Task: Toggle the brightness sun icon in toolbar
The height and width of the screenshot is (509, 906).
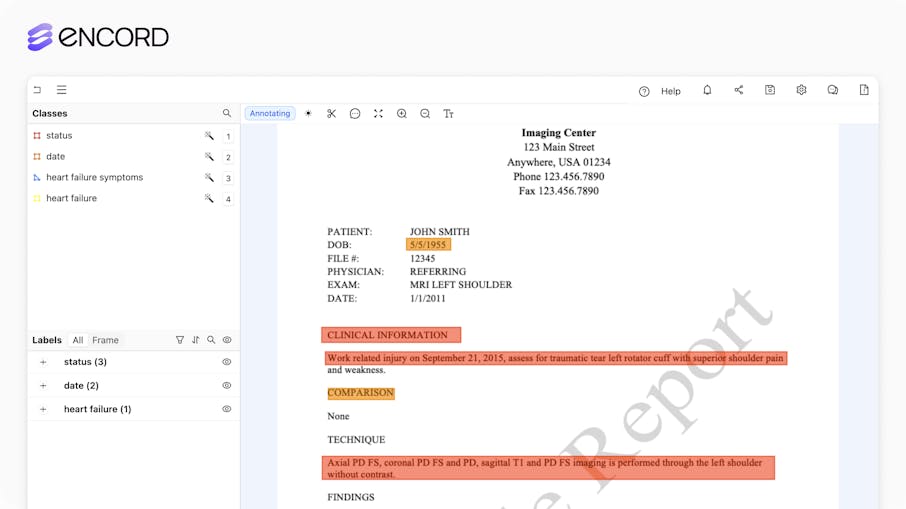Action: click(308, 113)
